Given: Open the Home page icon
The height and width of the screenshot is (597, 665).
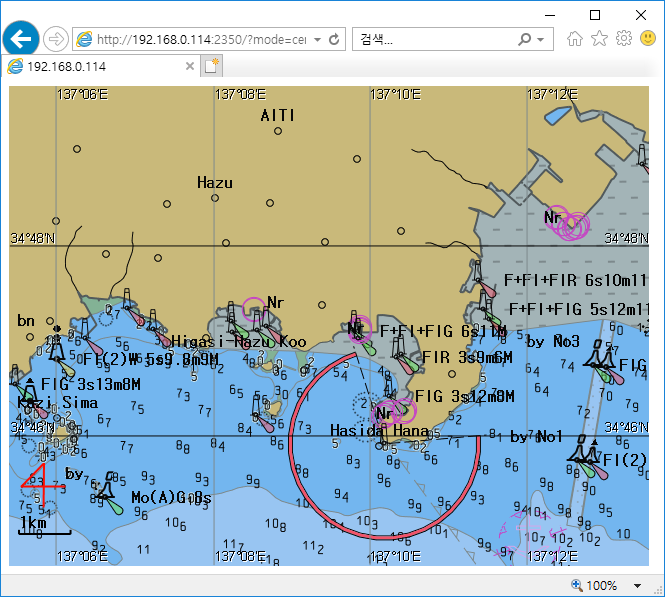Looking at the screenshot, I should pos(575,39).
